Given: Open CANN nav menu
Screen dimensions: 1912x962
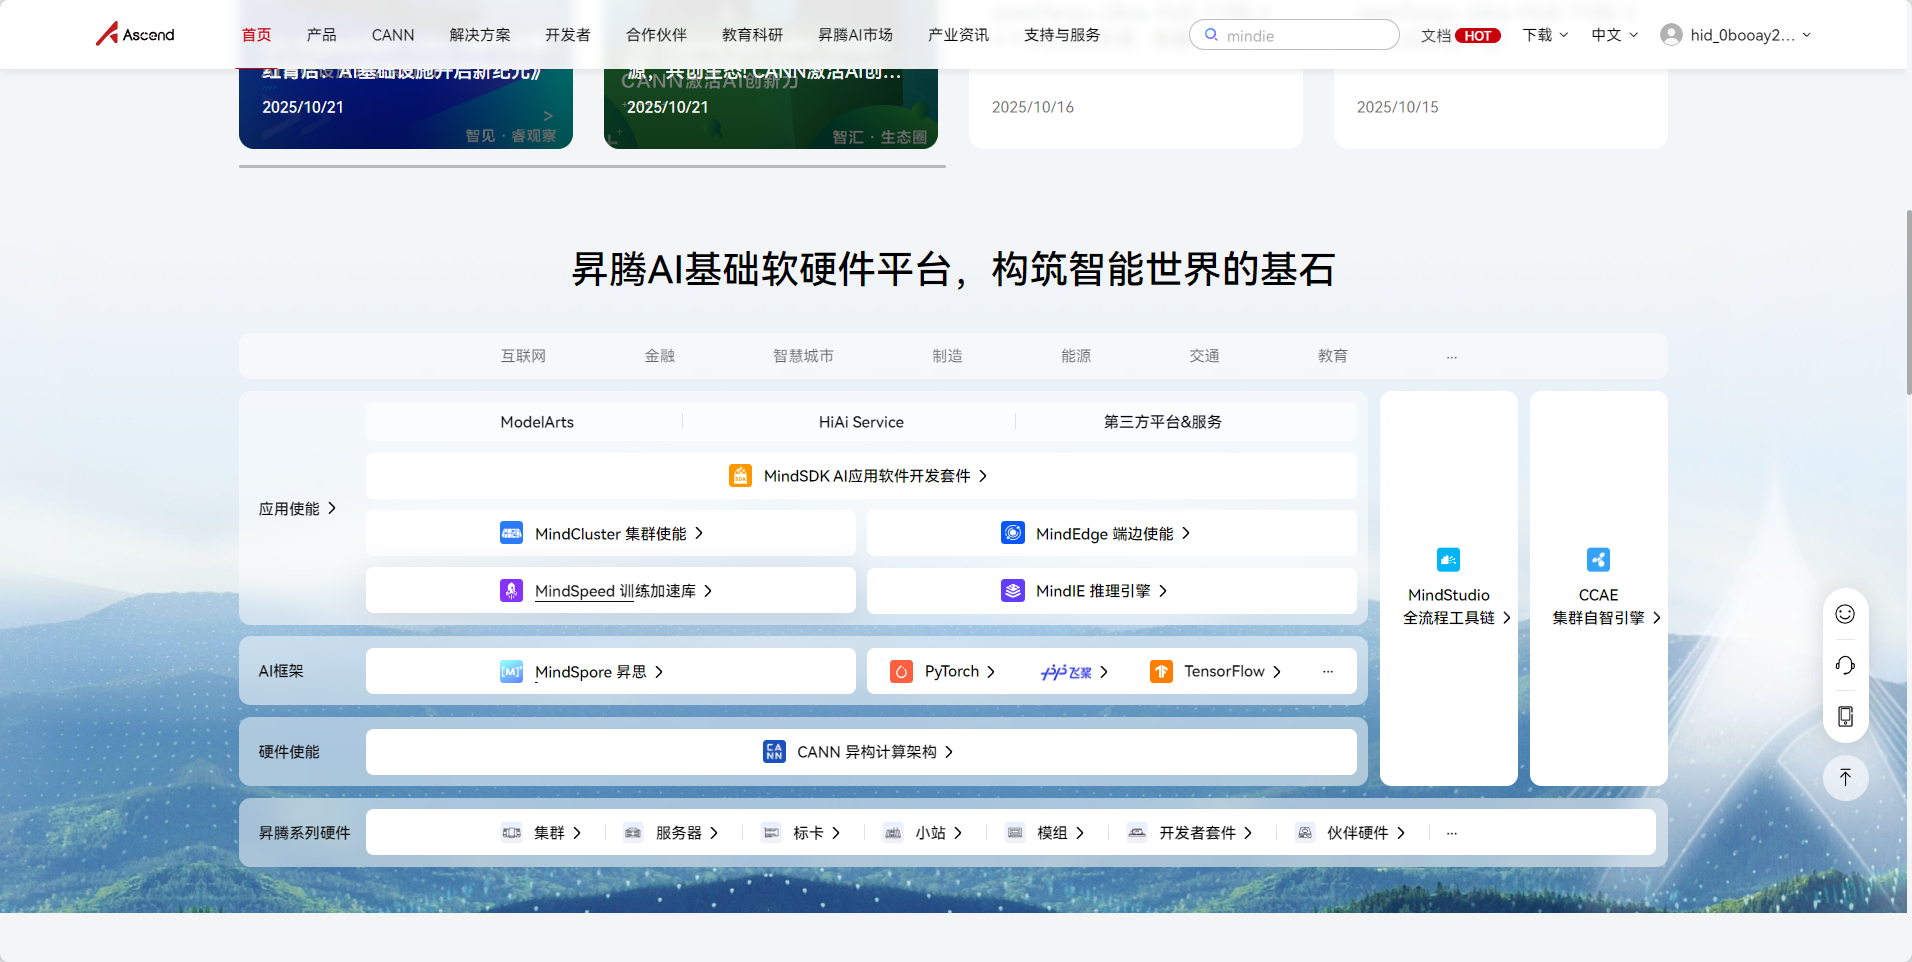Looking at the screenshot, I should [393, 35].
